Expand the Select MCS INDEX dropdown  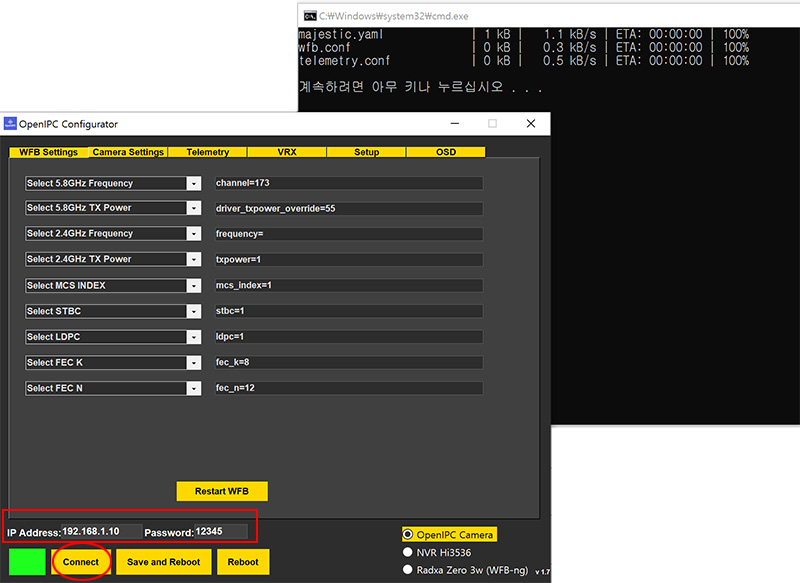point(194,285)
